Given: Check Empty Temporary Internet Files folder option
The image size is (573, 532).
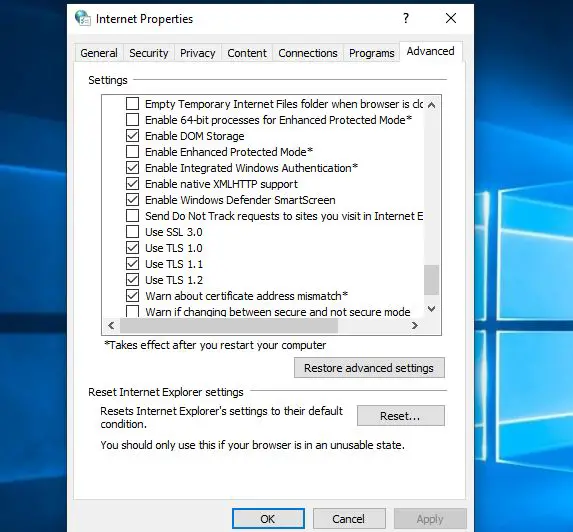Looking at the screenshot, I should click(x=132, y=104).
